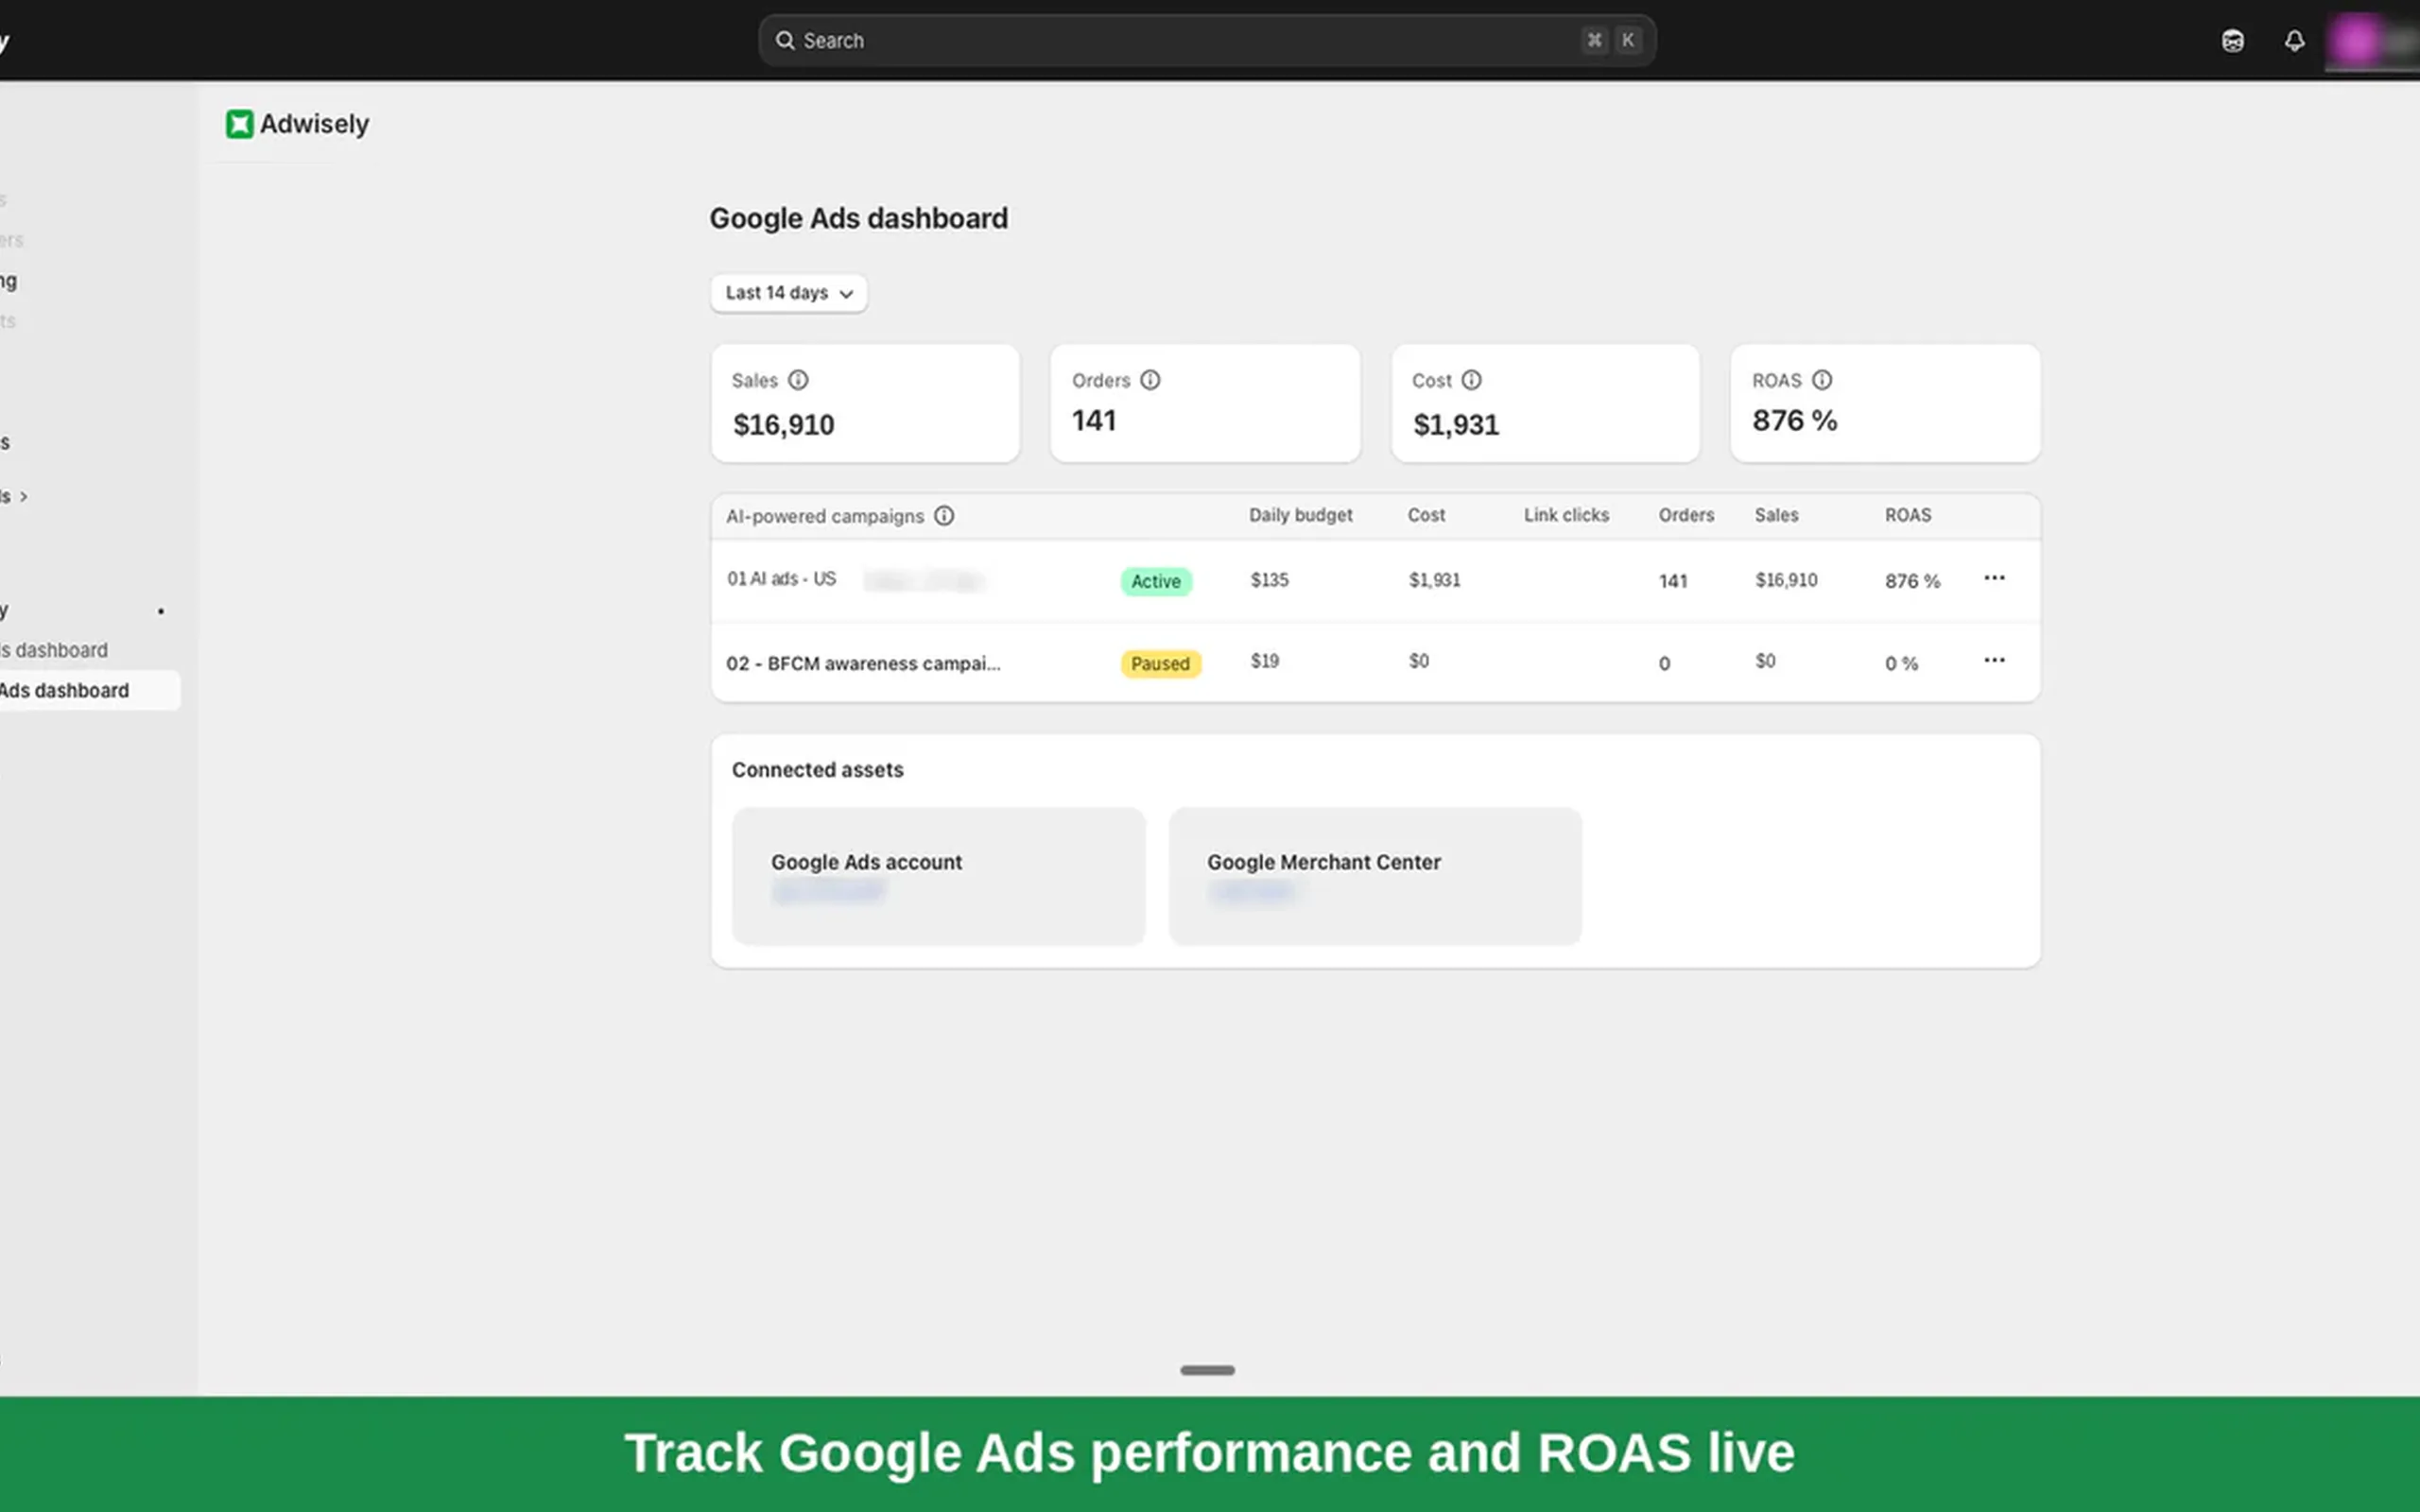Image resolution: width=2420 pixels, height=1512 pixels.
Task: Click the Adwisely app name text
Action: [x=314, y=124]
